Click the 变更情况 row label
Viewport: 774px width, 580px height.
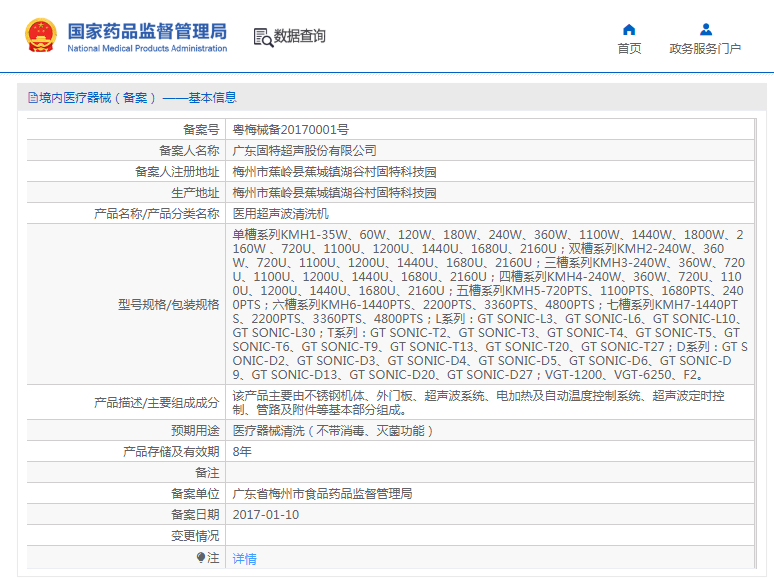coord(195,536)
